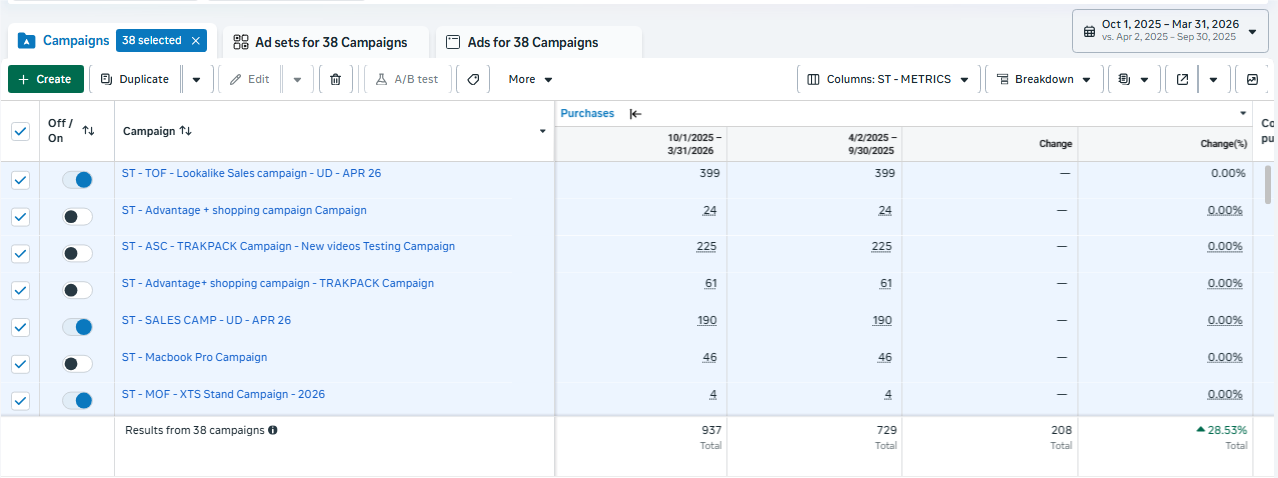This screenshot has width=1278, height=478.
Task: Switch to Ad sets for 38 Campaigns tab
Action: click(326, 42)
